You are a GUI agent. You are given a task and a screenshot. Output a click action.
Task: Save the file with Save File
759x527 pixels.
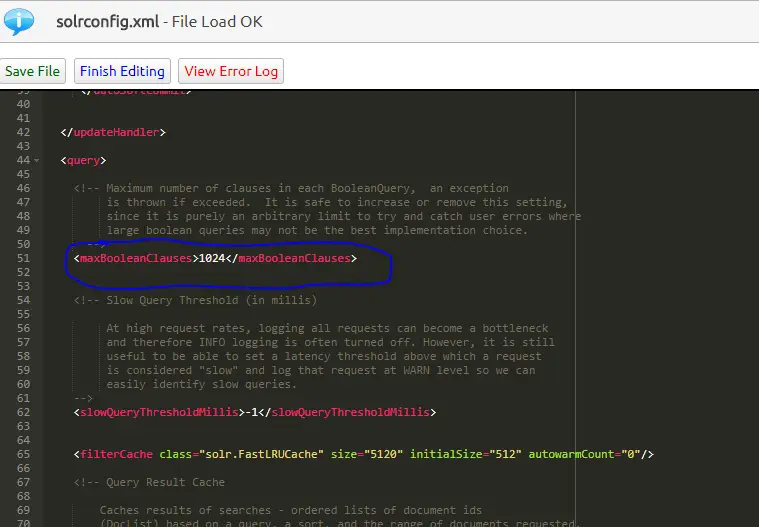pos(33,71)
